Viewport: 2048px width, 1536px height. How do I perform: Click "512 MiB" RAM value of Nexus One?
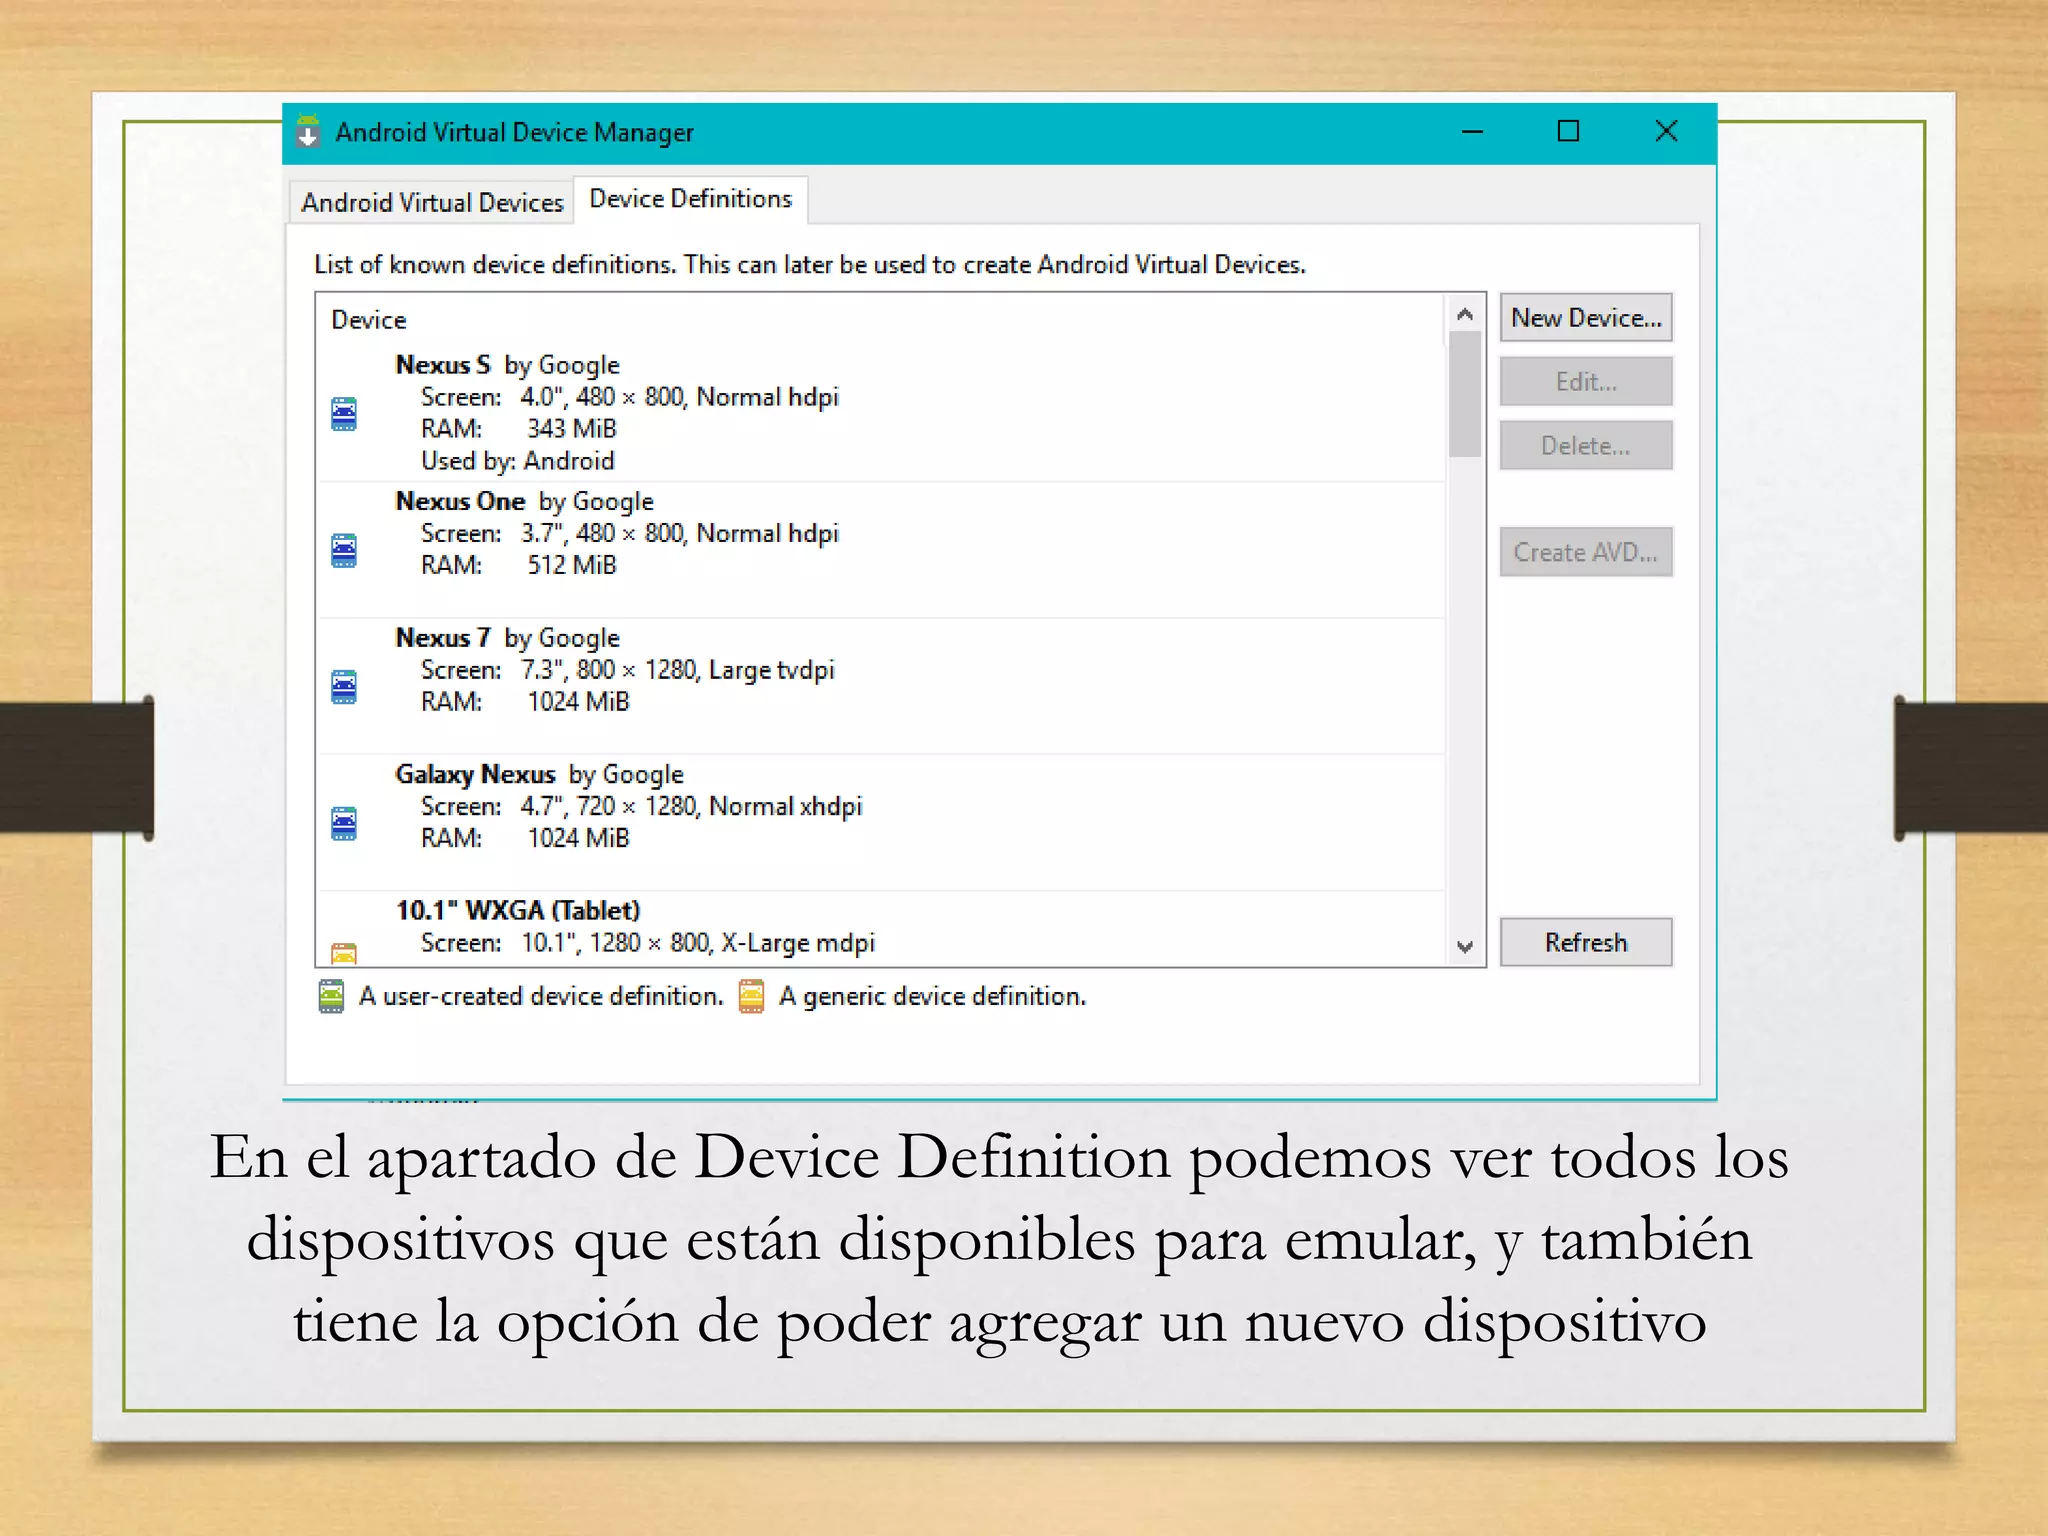point(571,565)
